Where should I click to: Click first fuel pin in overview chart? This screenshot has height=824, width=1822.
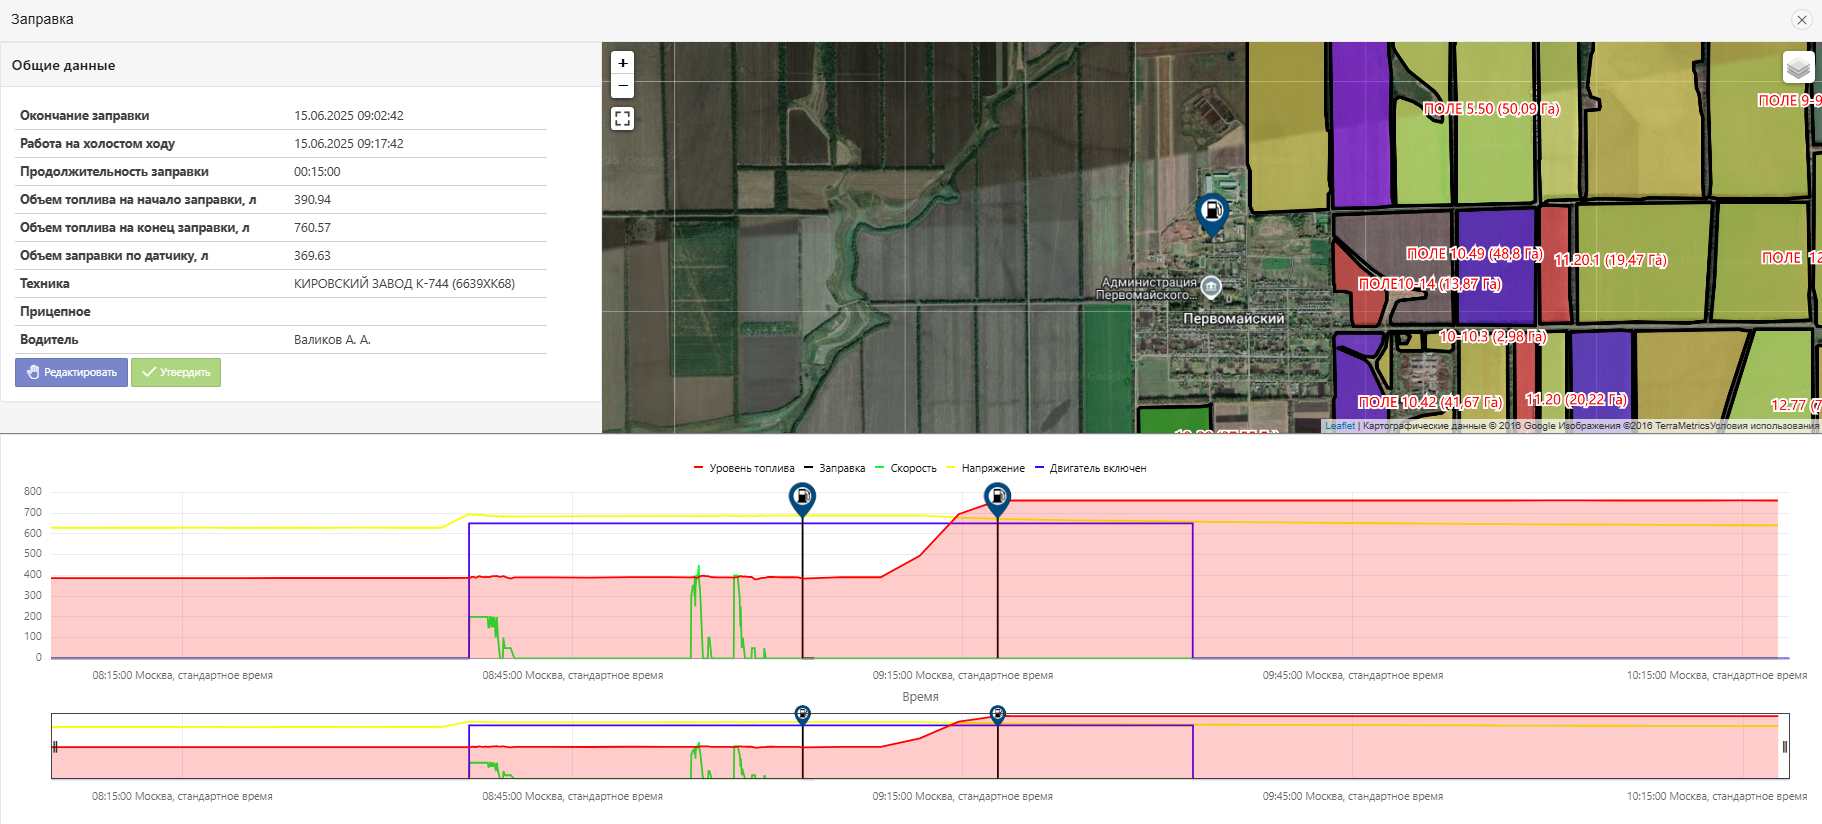802,714
